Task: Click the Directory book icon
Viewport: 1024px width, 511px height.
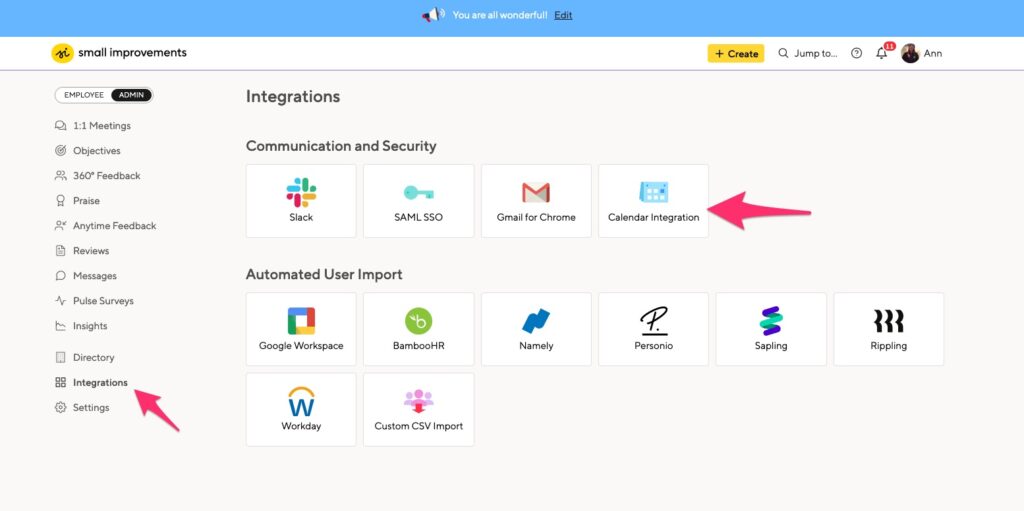Action: [61, 357]
